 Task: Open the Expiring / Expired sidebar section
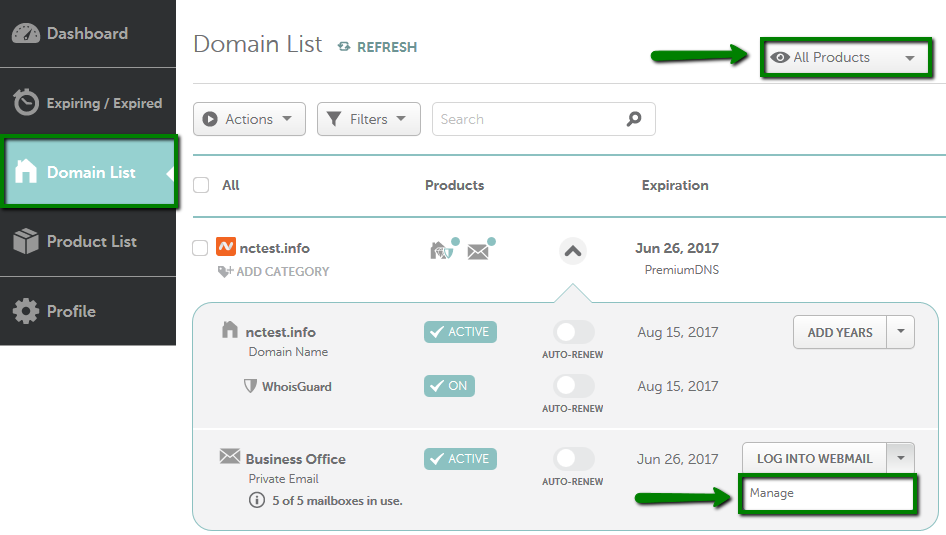click(x=88, y=103)
